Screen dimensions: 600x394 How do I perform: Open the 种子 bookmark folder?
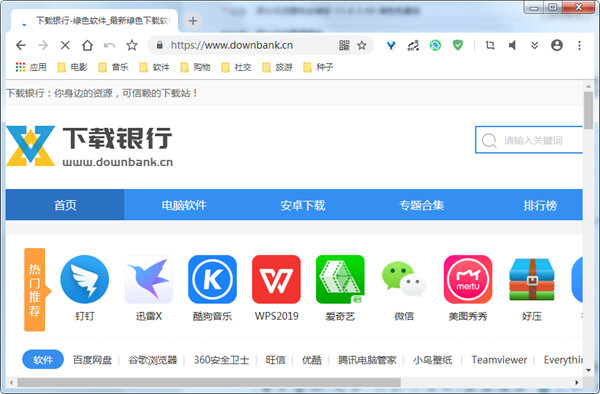point(318,67)
